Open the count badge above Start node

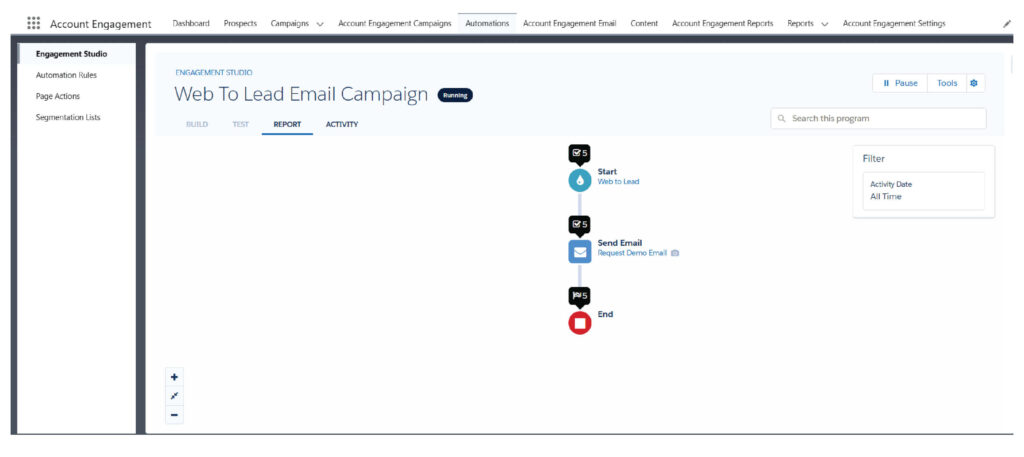click(579, 153)
